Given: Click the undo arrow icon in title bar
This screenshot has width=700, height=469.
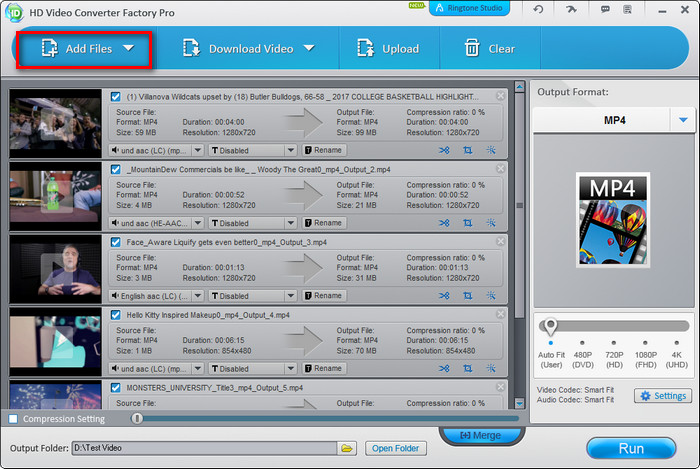Looking at the screenshot, I should [538, 9].
